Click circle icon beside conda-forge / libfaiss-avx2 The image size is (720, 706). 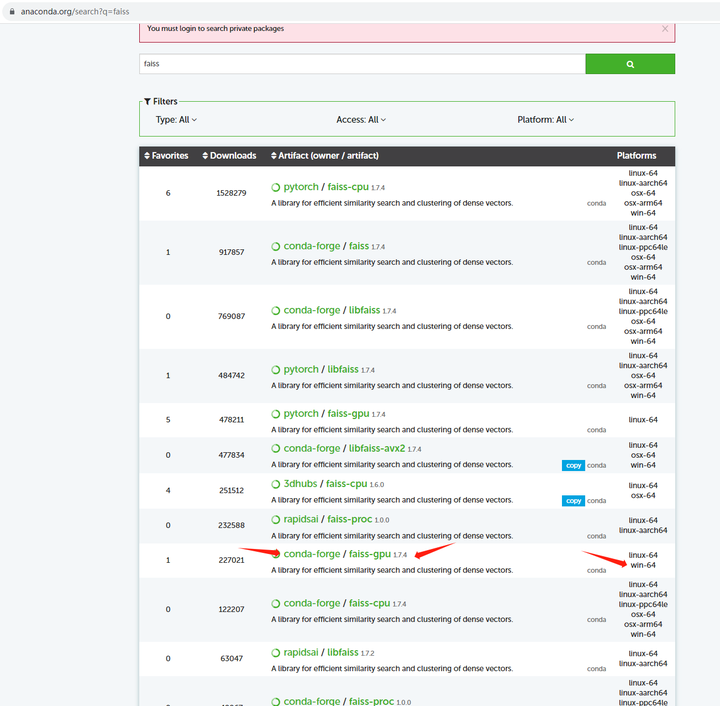pyautogui.click(x=276, y=448)
